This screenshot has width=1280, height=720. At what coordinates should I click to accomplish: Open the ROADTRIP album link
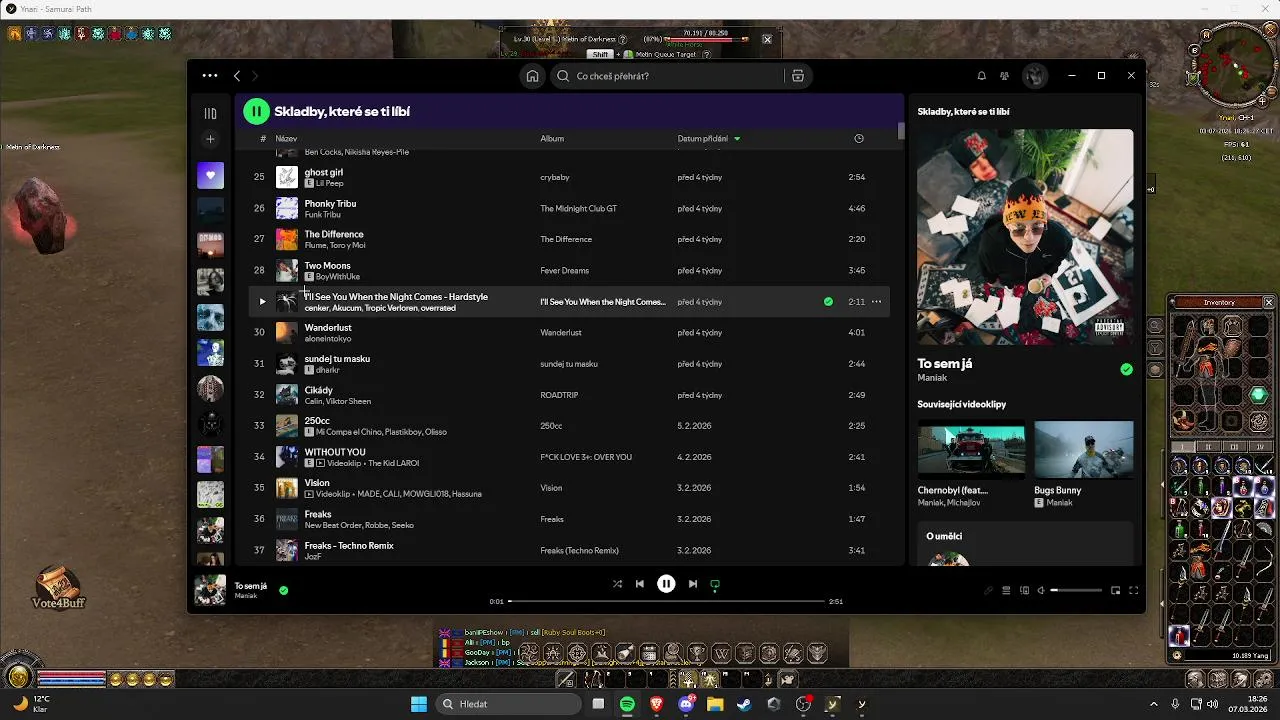point(559,395)
